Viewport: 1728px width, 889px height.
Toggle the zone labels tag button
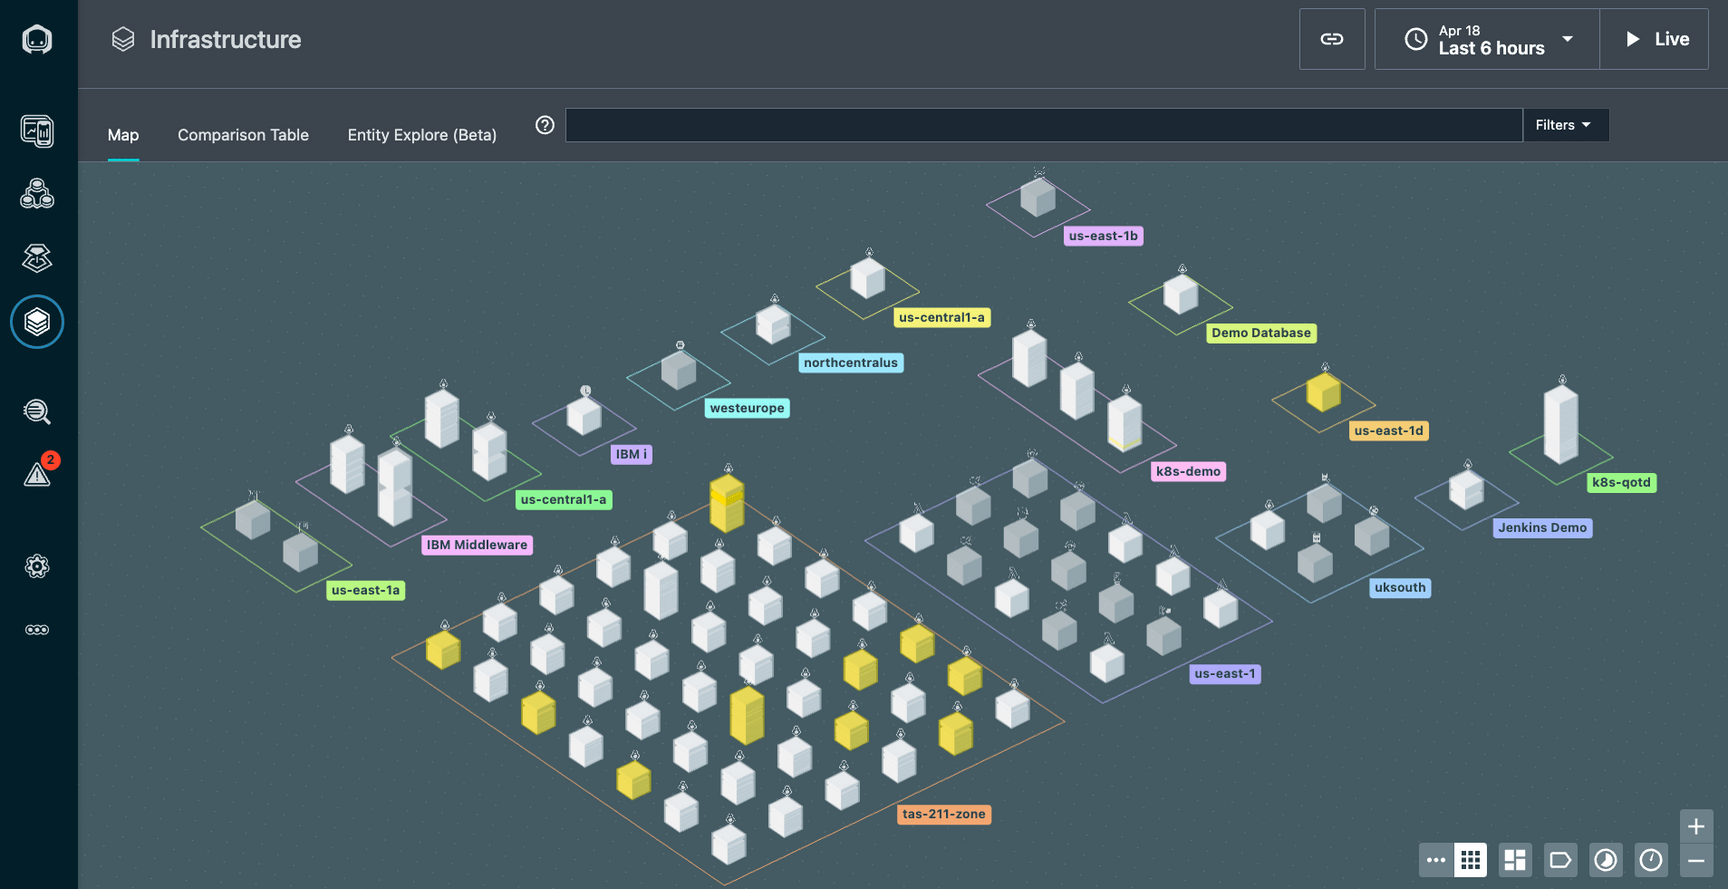pyautogui.click(x=1560, y=860)
